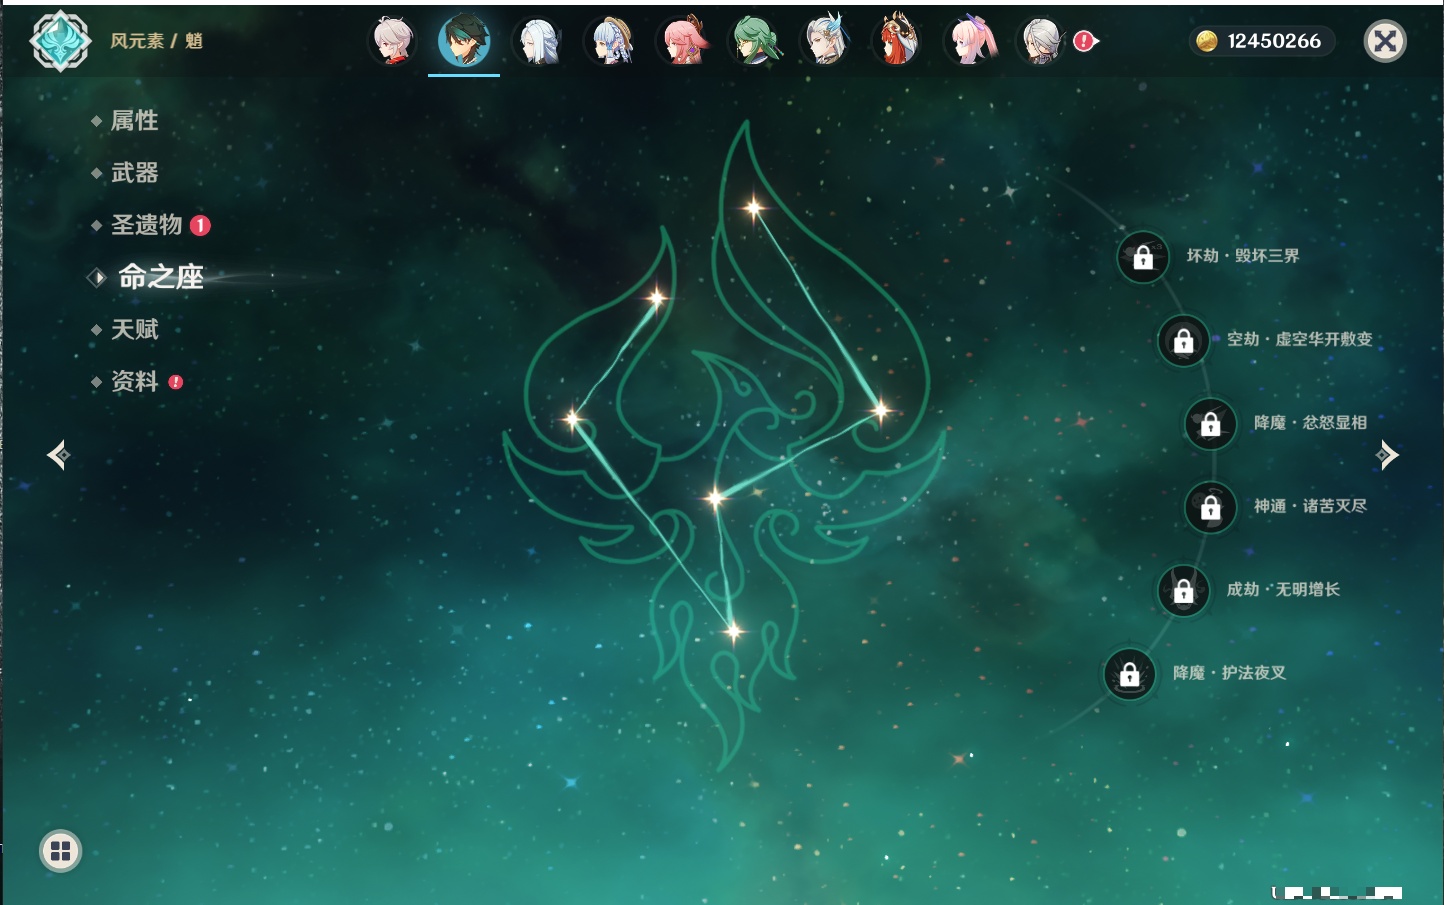
Task: Click the bottom star of the constellation
Action: point(734,631)
